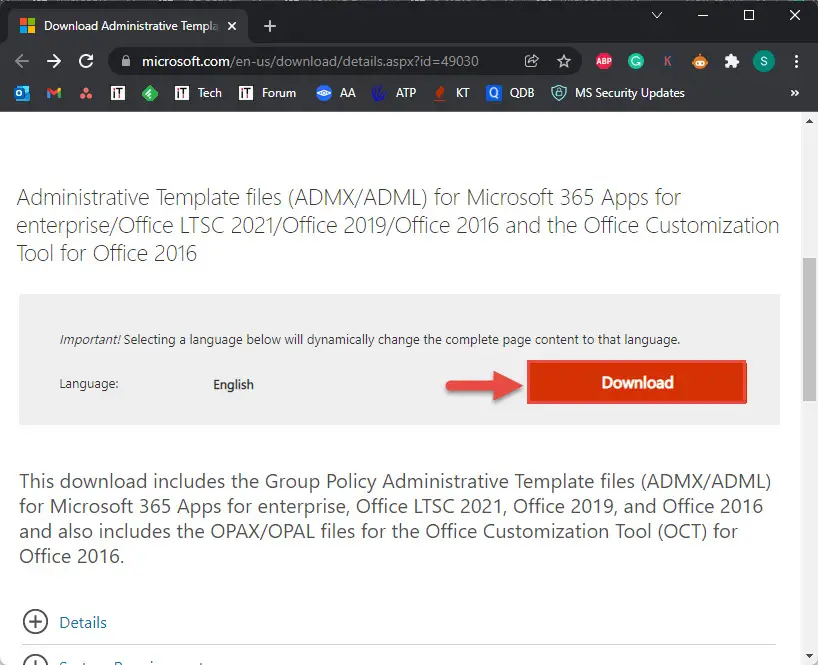Click the Administrative Template files page heading

[398, 225]
